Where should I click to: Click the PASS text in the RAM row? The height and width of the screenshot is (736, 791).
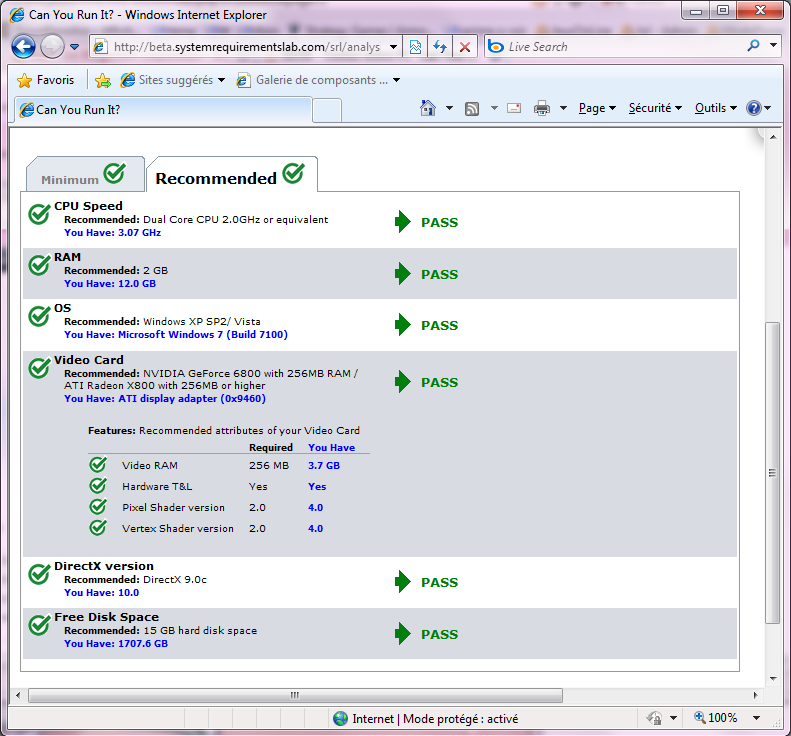pyautogui.click(x=439, y=274)
